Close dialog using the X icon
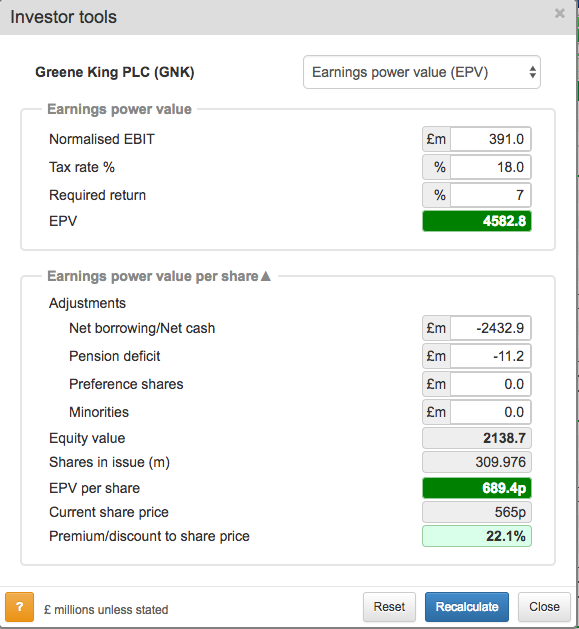 coord(560,14)
